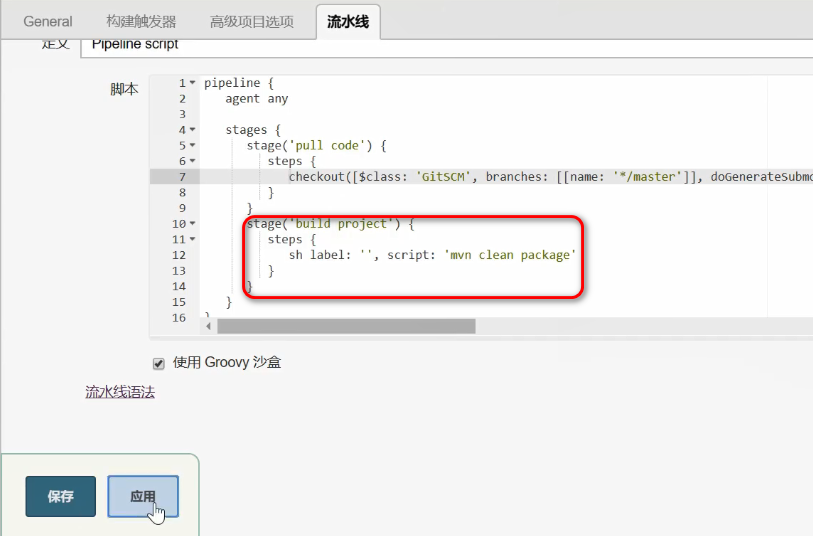Click the 保存 button
This screenshot has height=536, width=813.
[61, 497]
